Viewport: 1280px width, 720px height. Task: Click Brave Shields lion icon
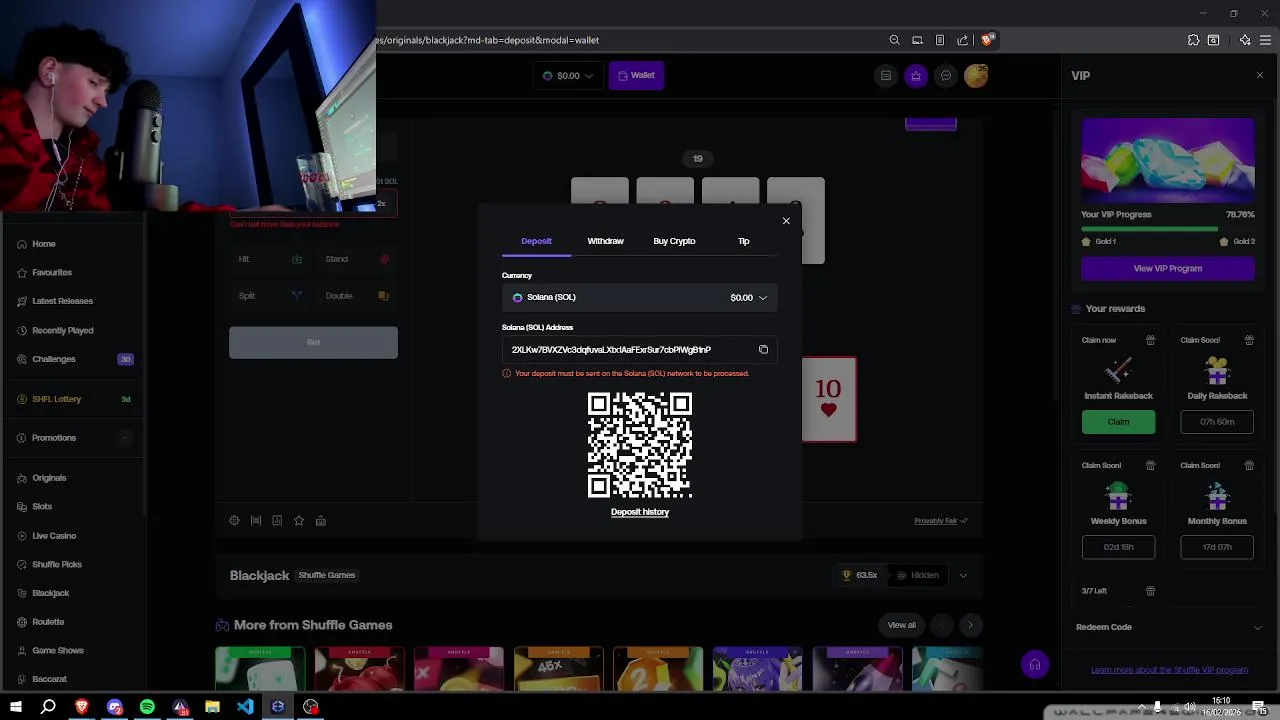987,40
